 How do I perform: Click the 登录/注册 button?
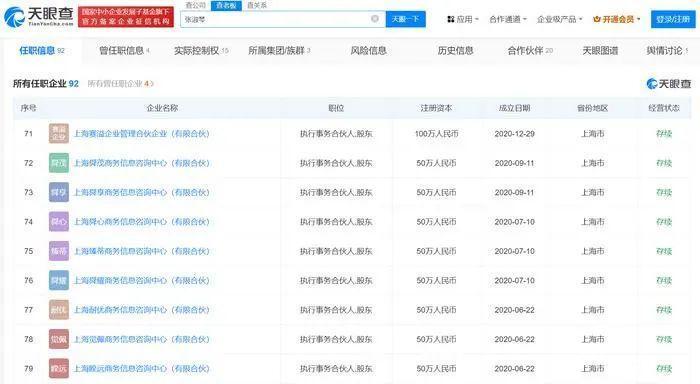tap(673, 19)
